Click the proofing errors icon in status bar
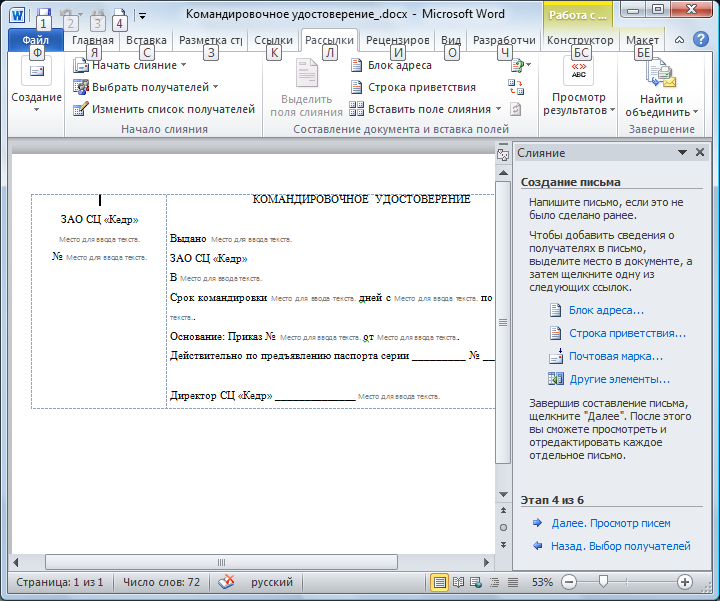The height and width of the screenshot is (601, 720). click(x=226, y=582)
